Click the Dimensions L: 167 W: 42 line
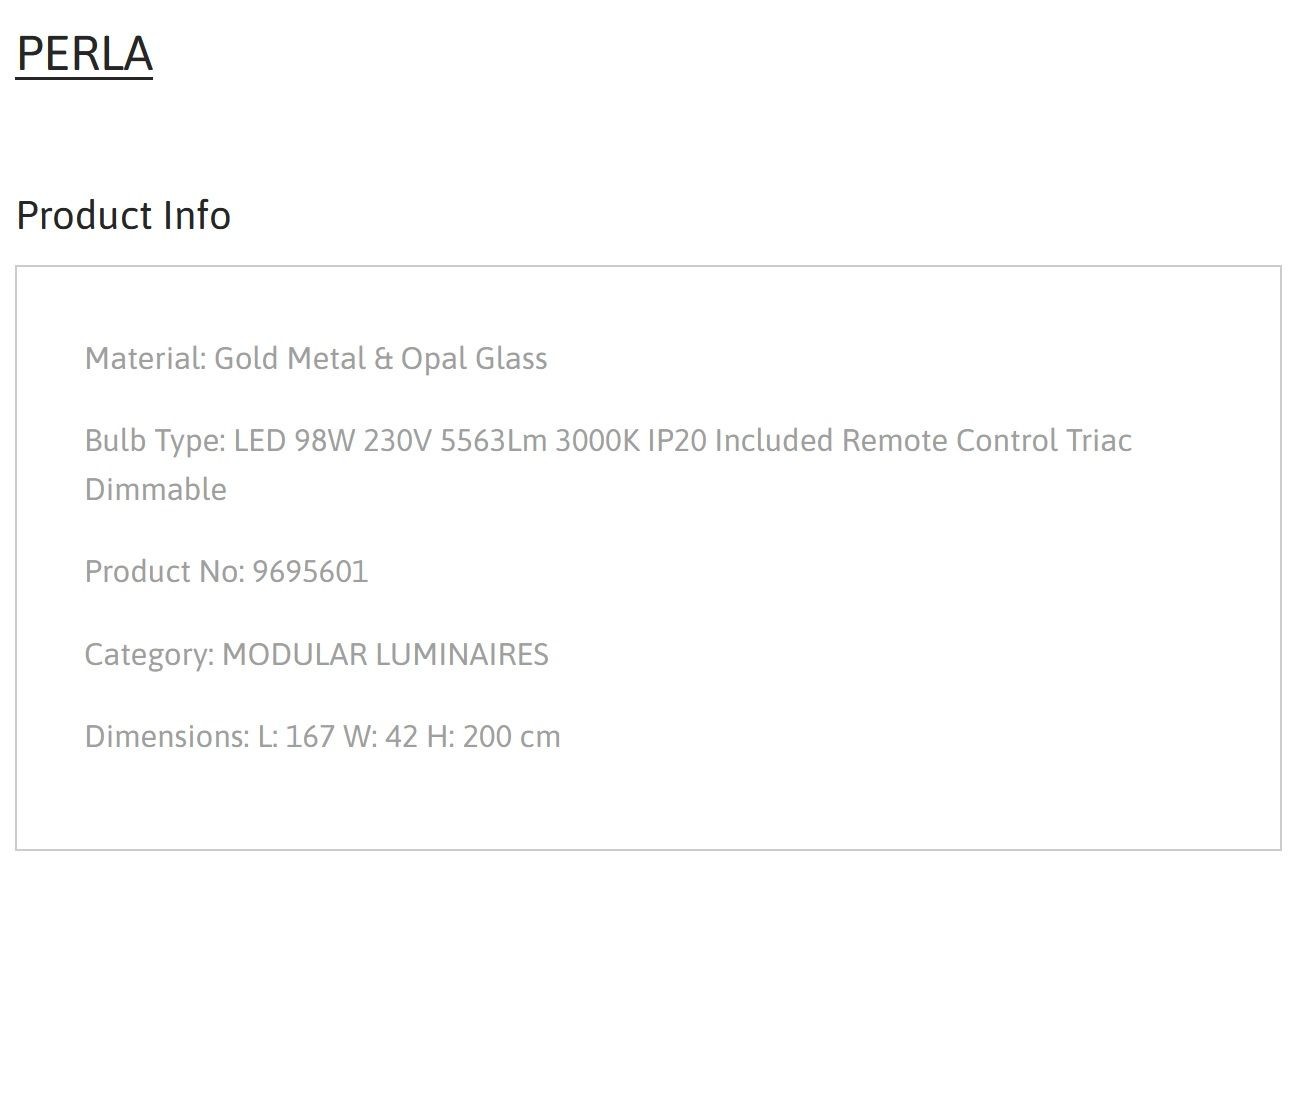The height and width of the screenshot is (1109, 1301). (323, 736)
